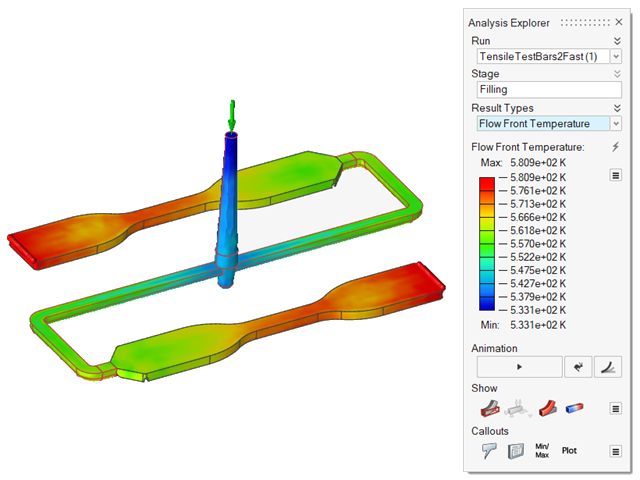640x480 pixels.
Task: Click the blue-red contour bar Show icon
Action: click(575, 408)
